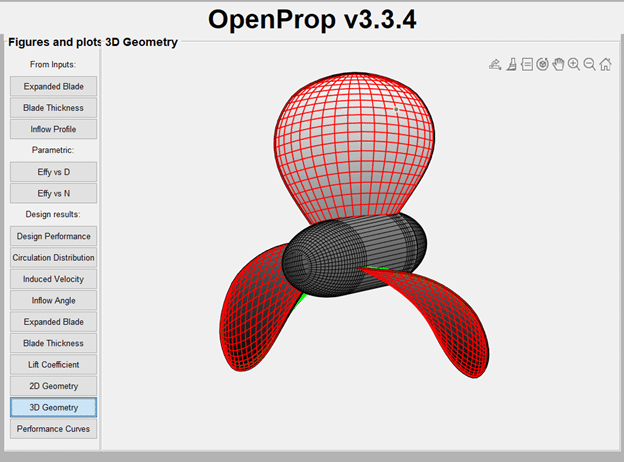Open the Performance Curves plot
Viewport: 624px width, 462px height.
pos(53,429)
